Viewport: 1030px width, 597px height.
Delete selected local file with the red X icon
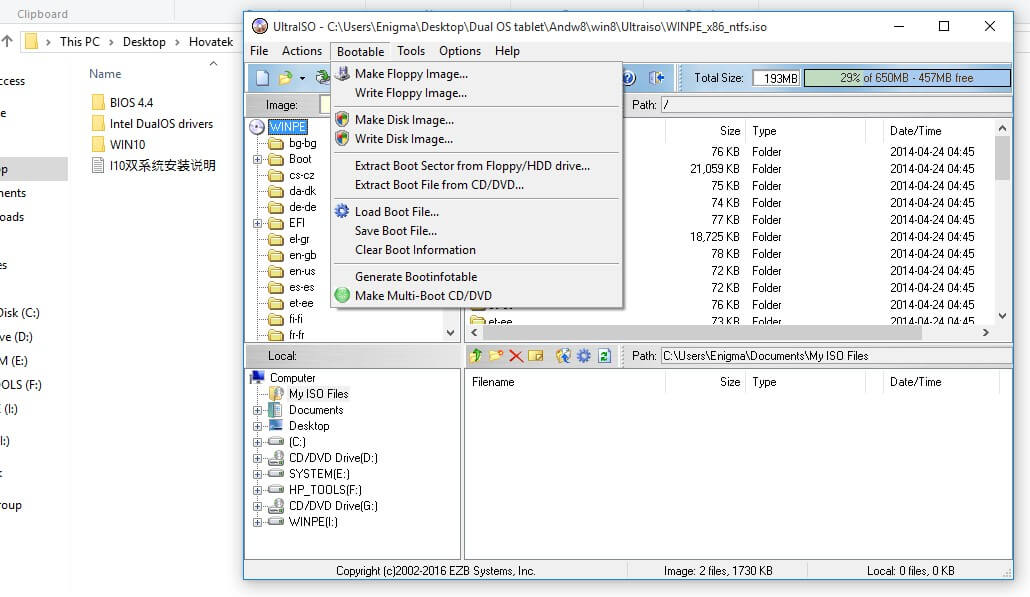515,355
